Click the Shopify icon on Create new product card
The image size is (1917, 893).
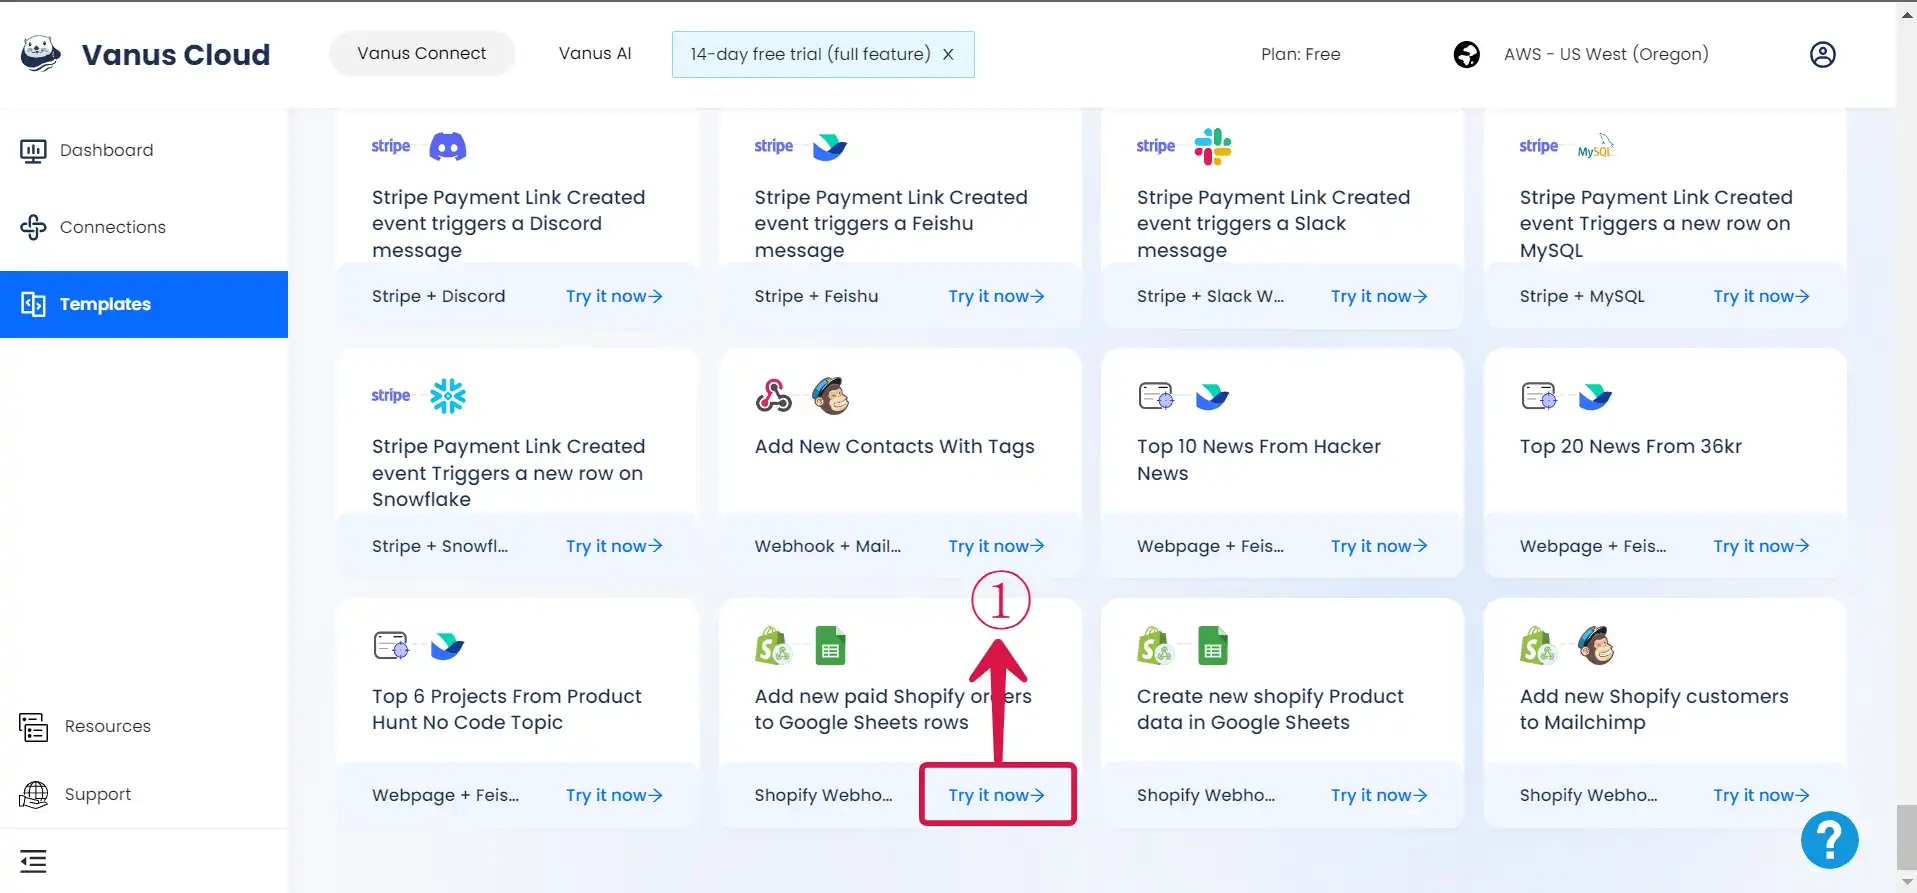pos(1155,646)
